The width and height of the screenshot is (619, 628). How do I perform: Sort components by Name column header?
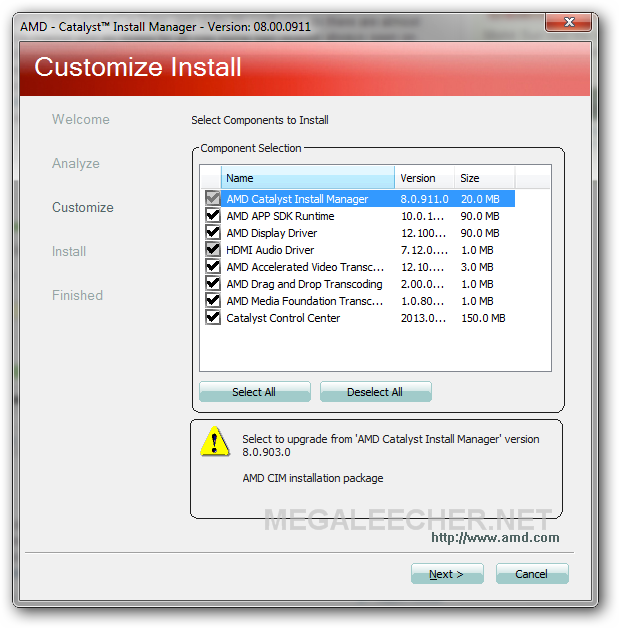(x=307, y=178)
